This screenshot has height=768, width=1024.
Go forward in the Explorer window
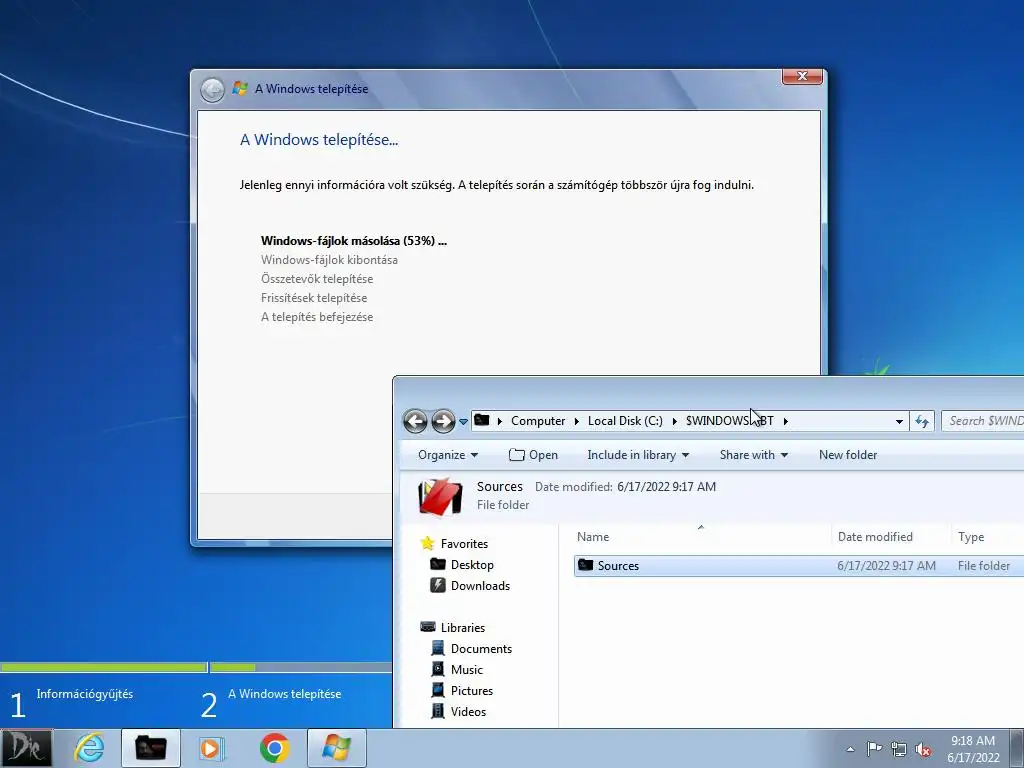tap(443, 421)
